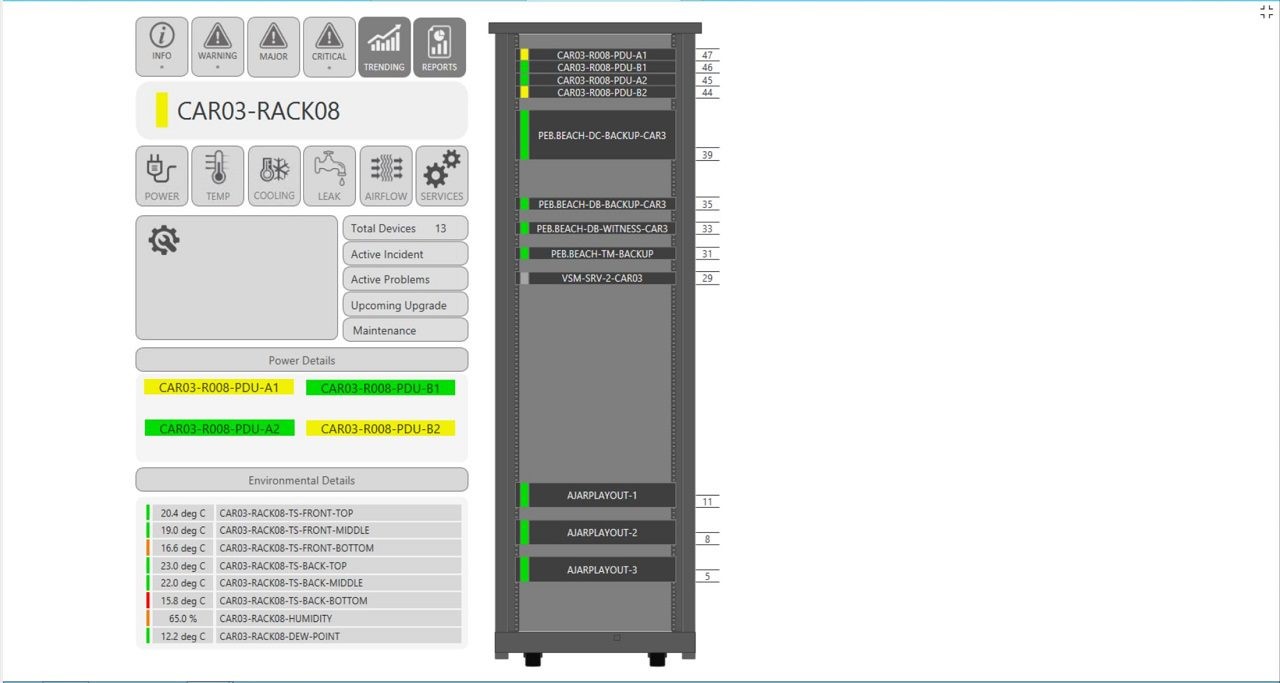Open the CRITICAL alerts icon
The width and height of the screenshot is (1280, 683).
pyautogui.click(x=329, y=47)
